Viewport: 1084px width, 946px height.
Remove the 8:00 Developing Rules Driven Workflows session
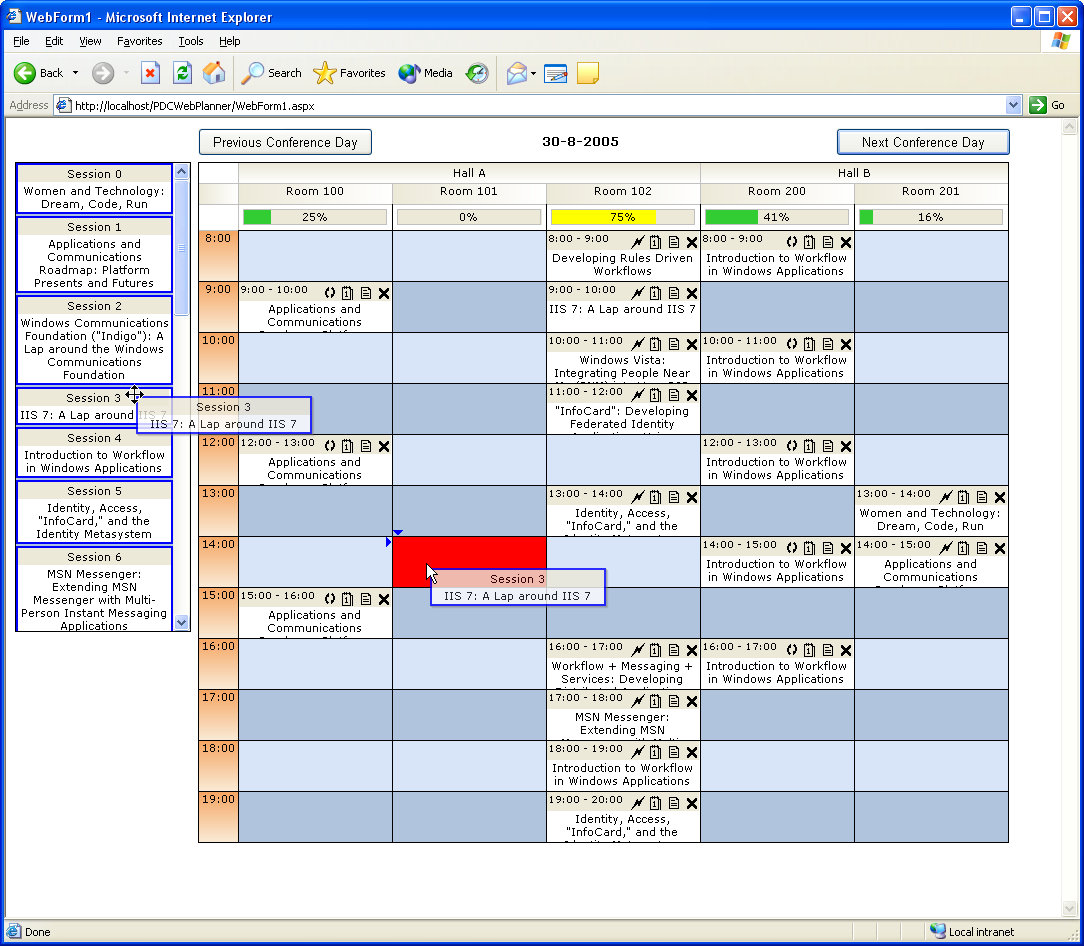point(691,242)
